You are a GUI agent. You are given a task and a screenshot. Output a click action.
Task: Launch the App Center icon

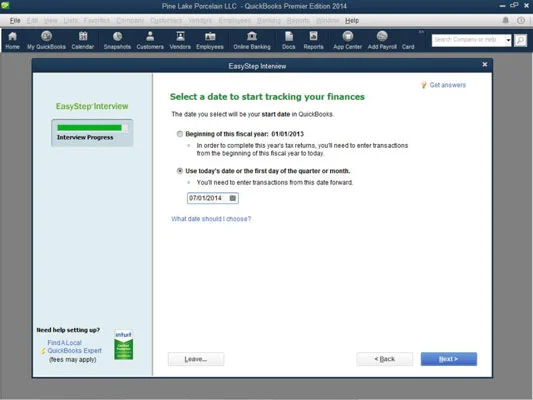(x=347, y=40)
